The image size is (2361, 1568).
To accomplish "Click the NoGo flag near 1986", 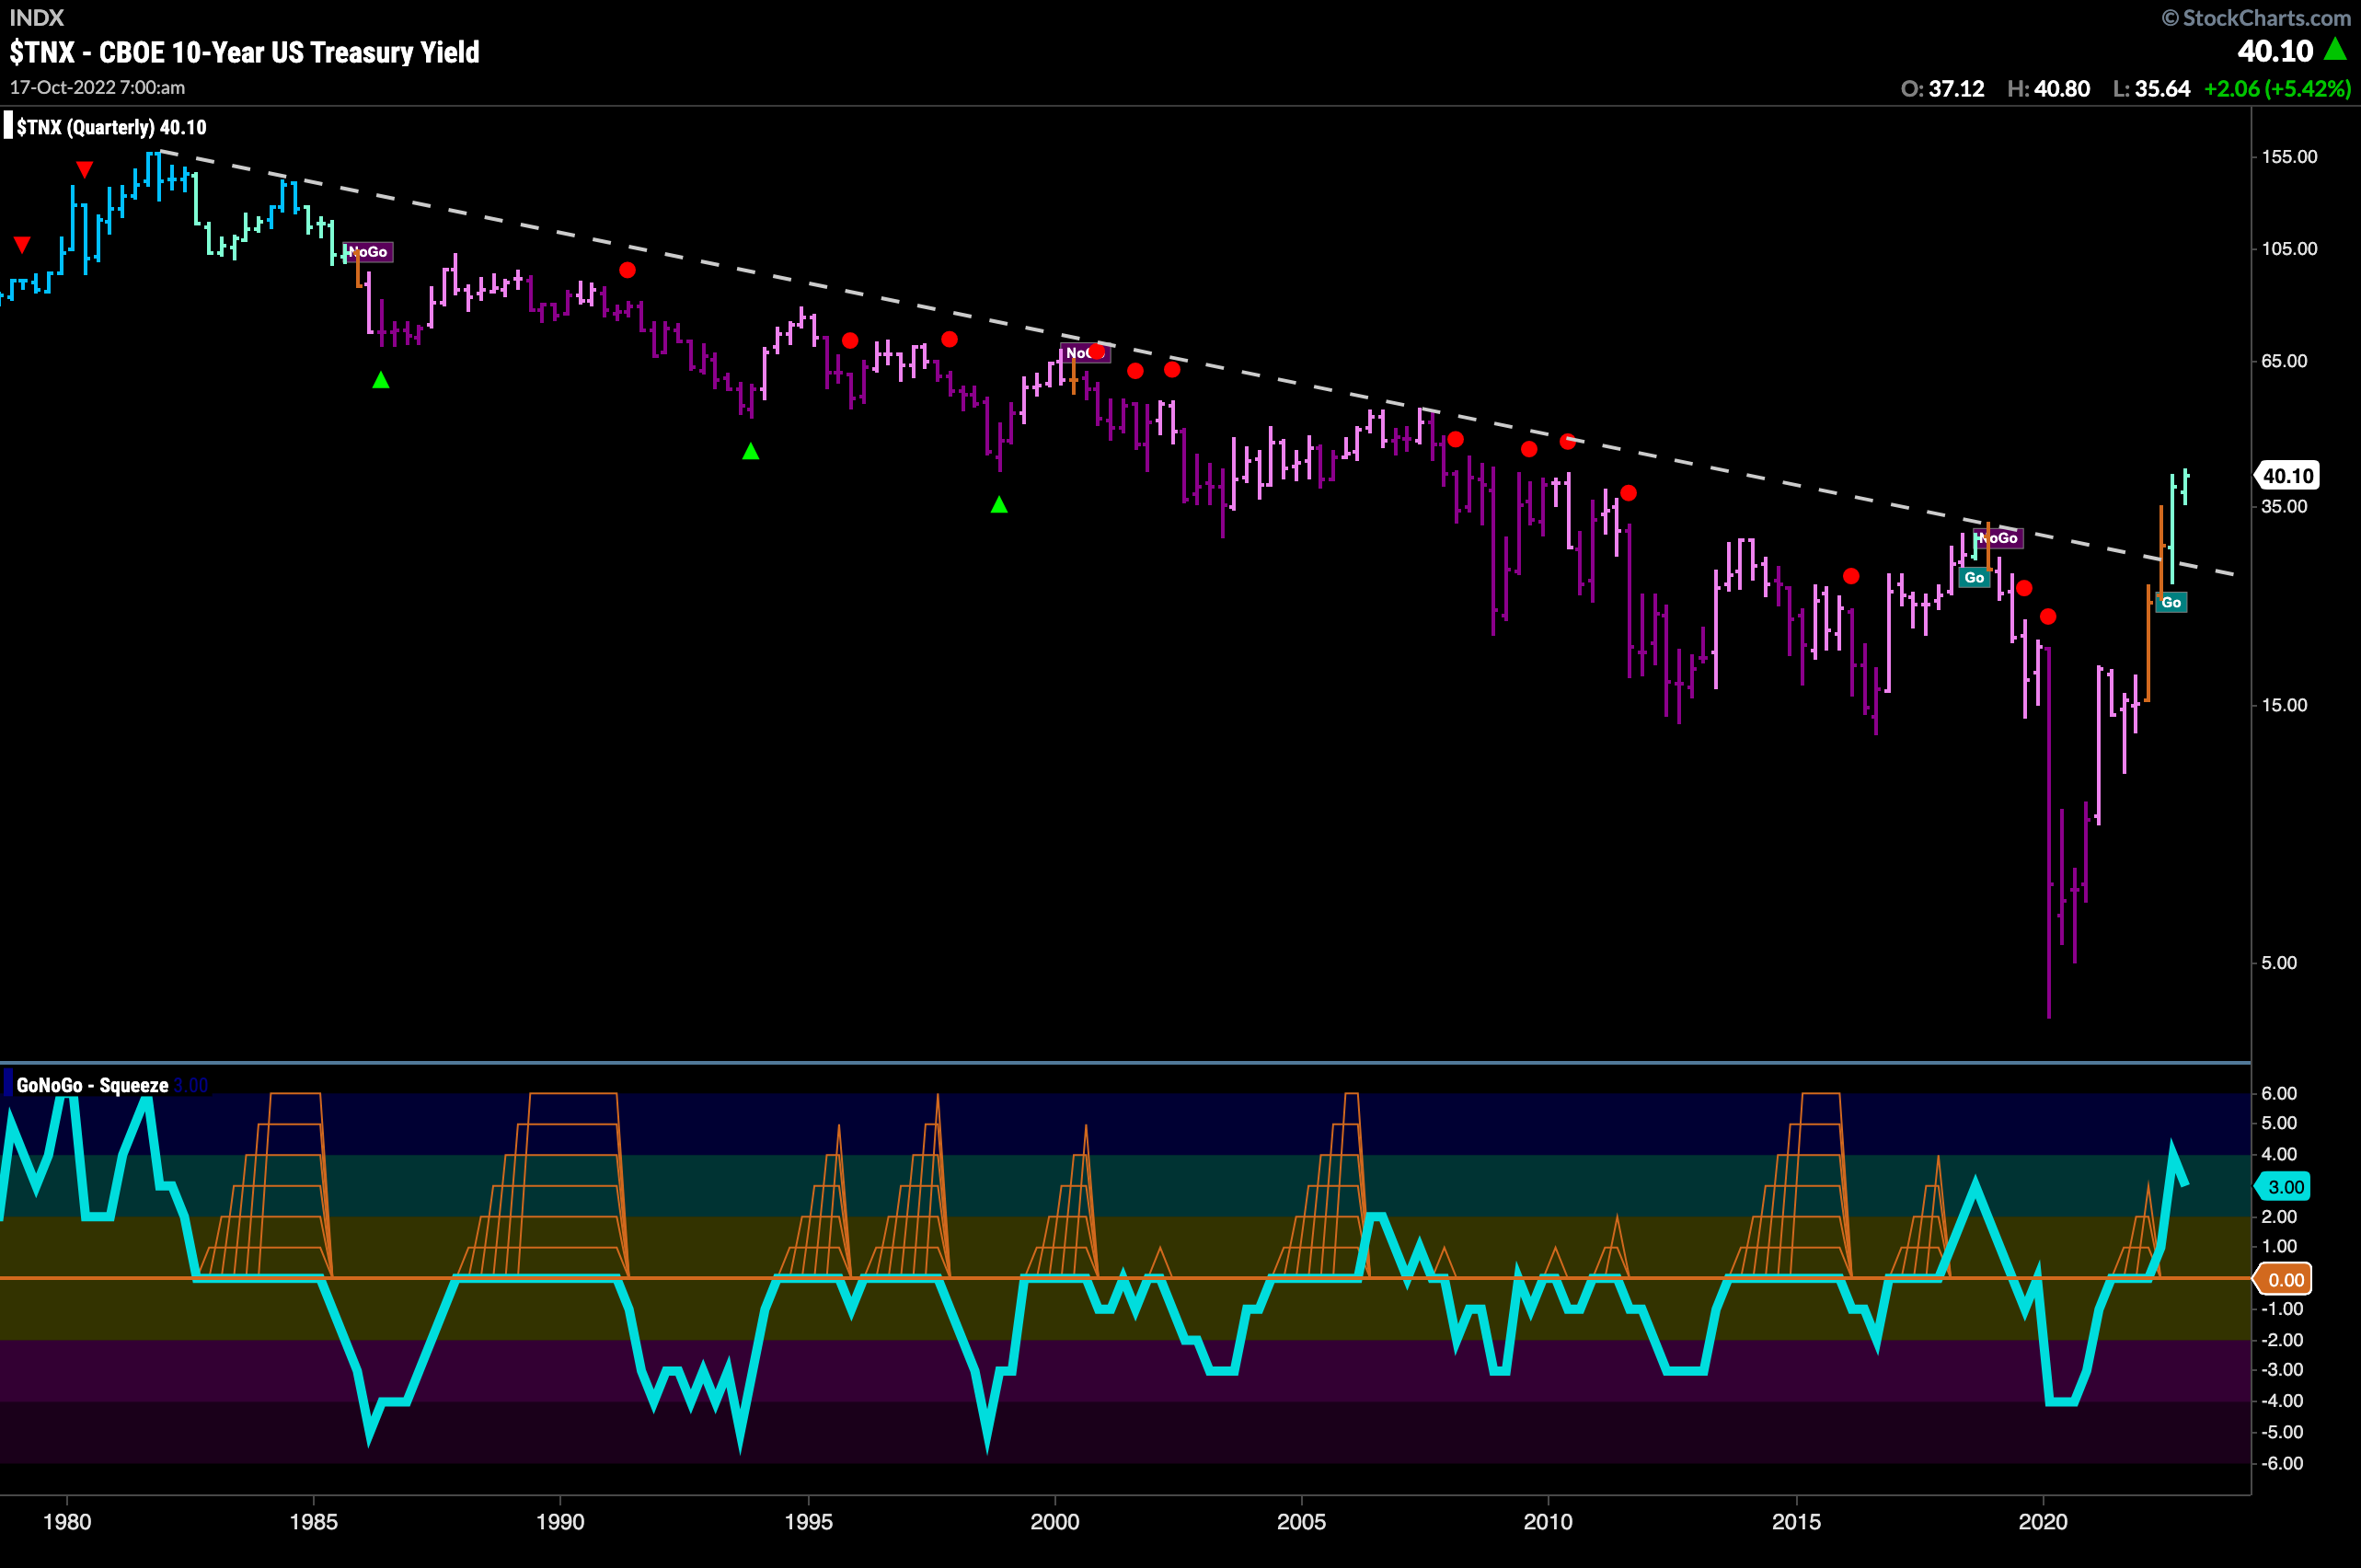I will [x=369, y=252].
